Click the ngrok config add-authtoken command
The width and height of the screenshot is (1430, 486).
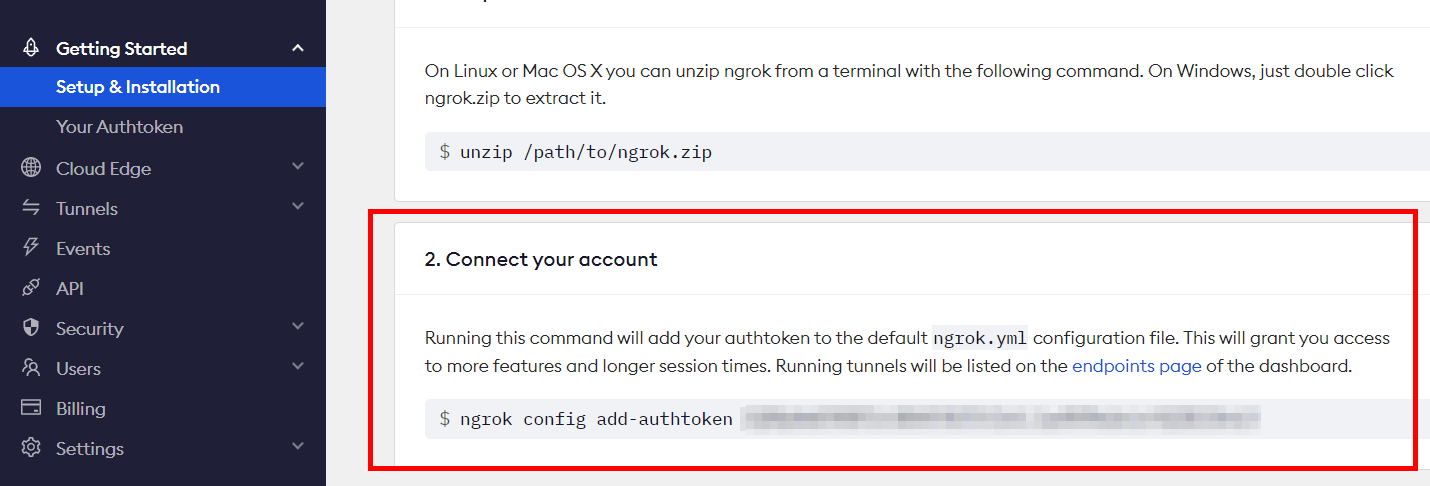pos(597,419)
